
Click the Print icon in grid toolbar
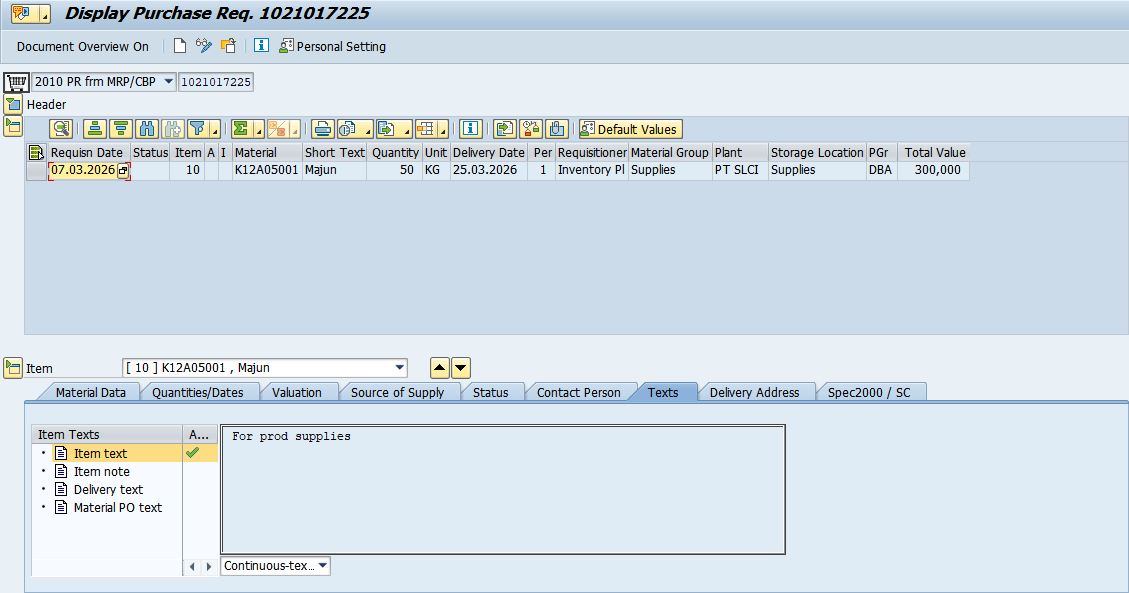click(x=322, y=129)
